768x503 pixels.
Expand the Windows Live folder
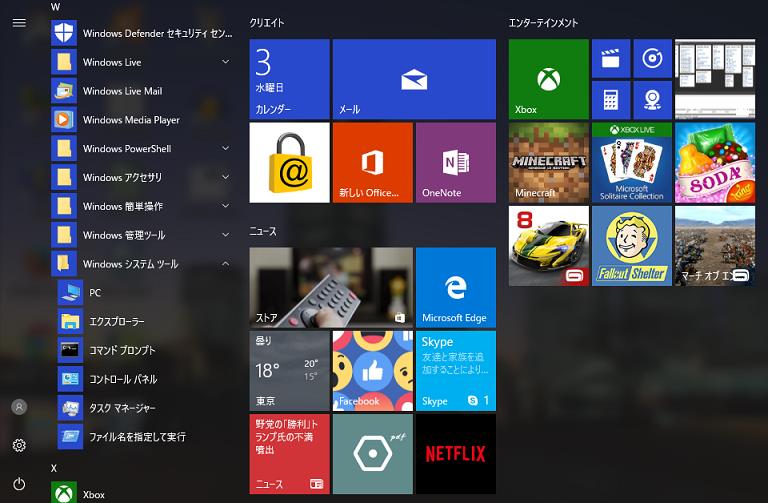tap(142, 62)
